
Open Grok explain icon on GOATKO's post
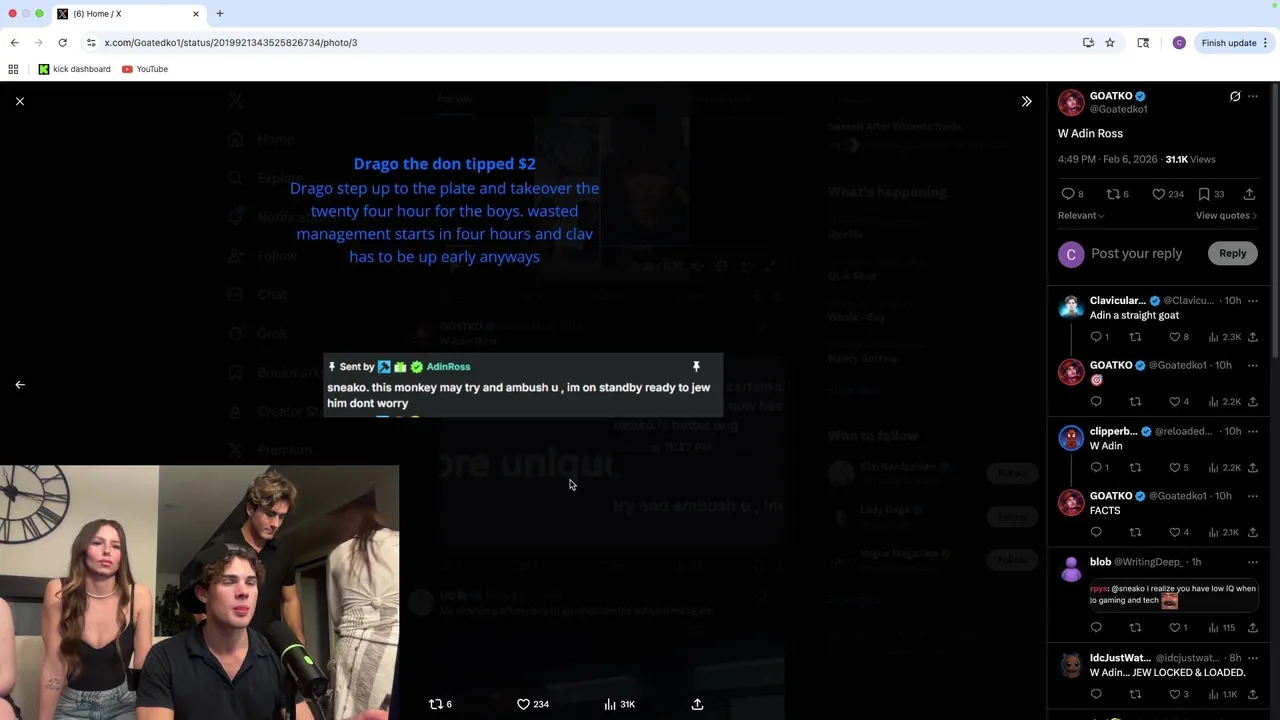pyautogui.click(x=1235, y=96)
